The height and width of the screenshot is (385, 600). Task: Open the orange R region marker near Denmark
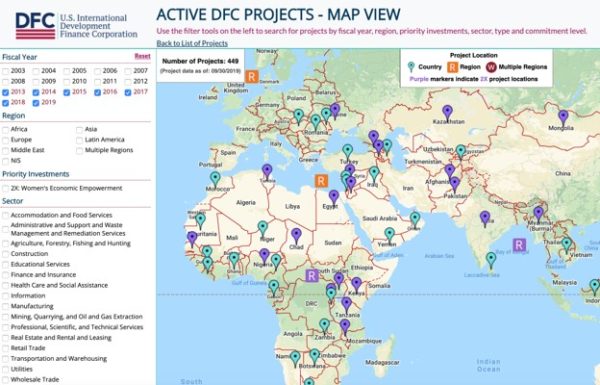coord(252,77)
